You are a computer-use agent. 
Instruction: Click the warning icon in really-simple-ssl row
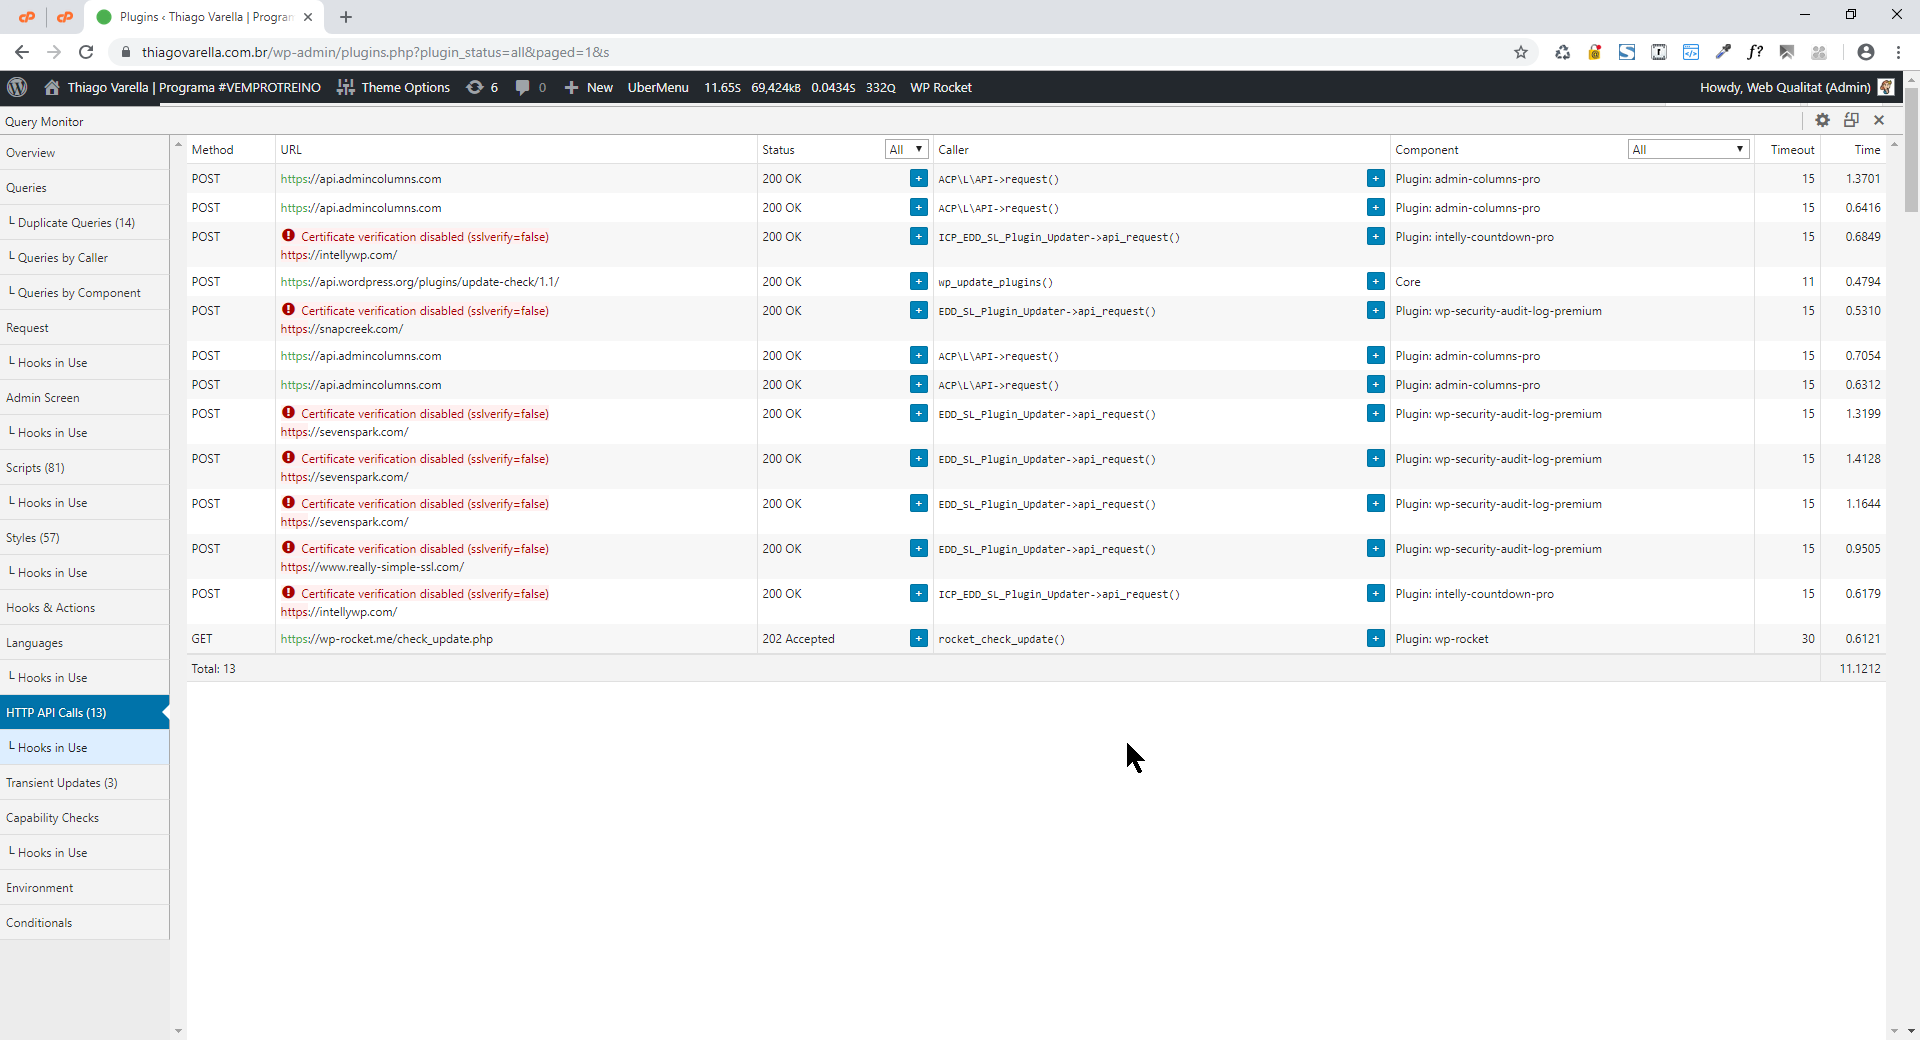[288, 548]
